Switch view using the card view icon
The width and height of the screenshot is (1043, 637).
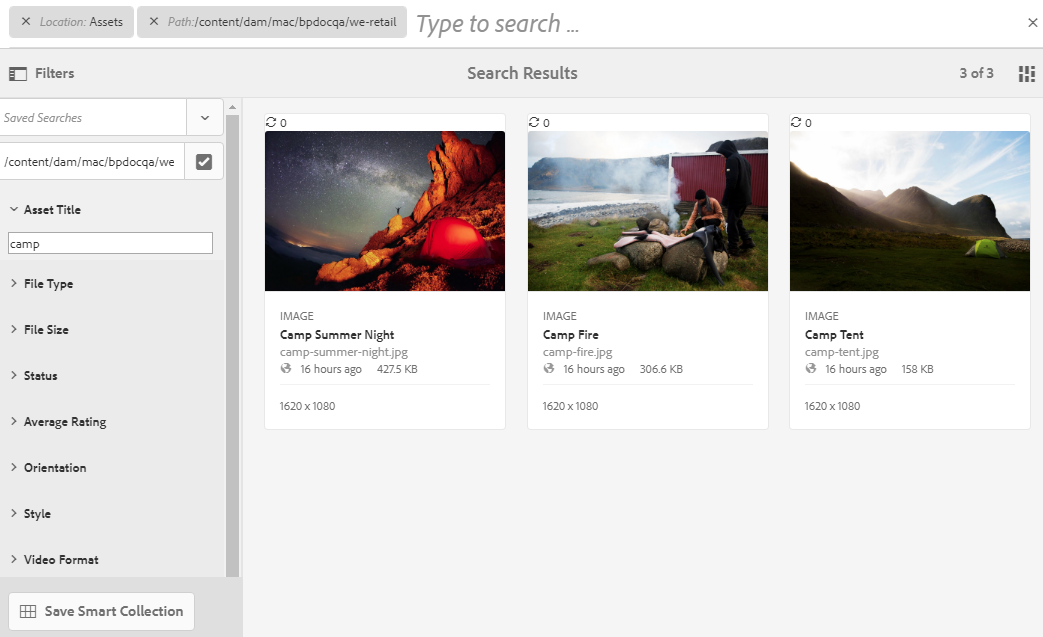(x=1026, y=73)
